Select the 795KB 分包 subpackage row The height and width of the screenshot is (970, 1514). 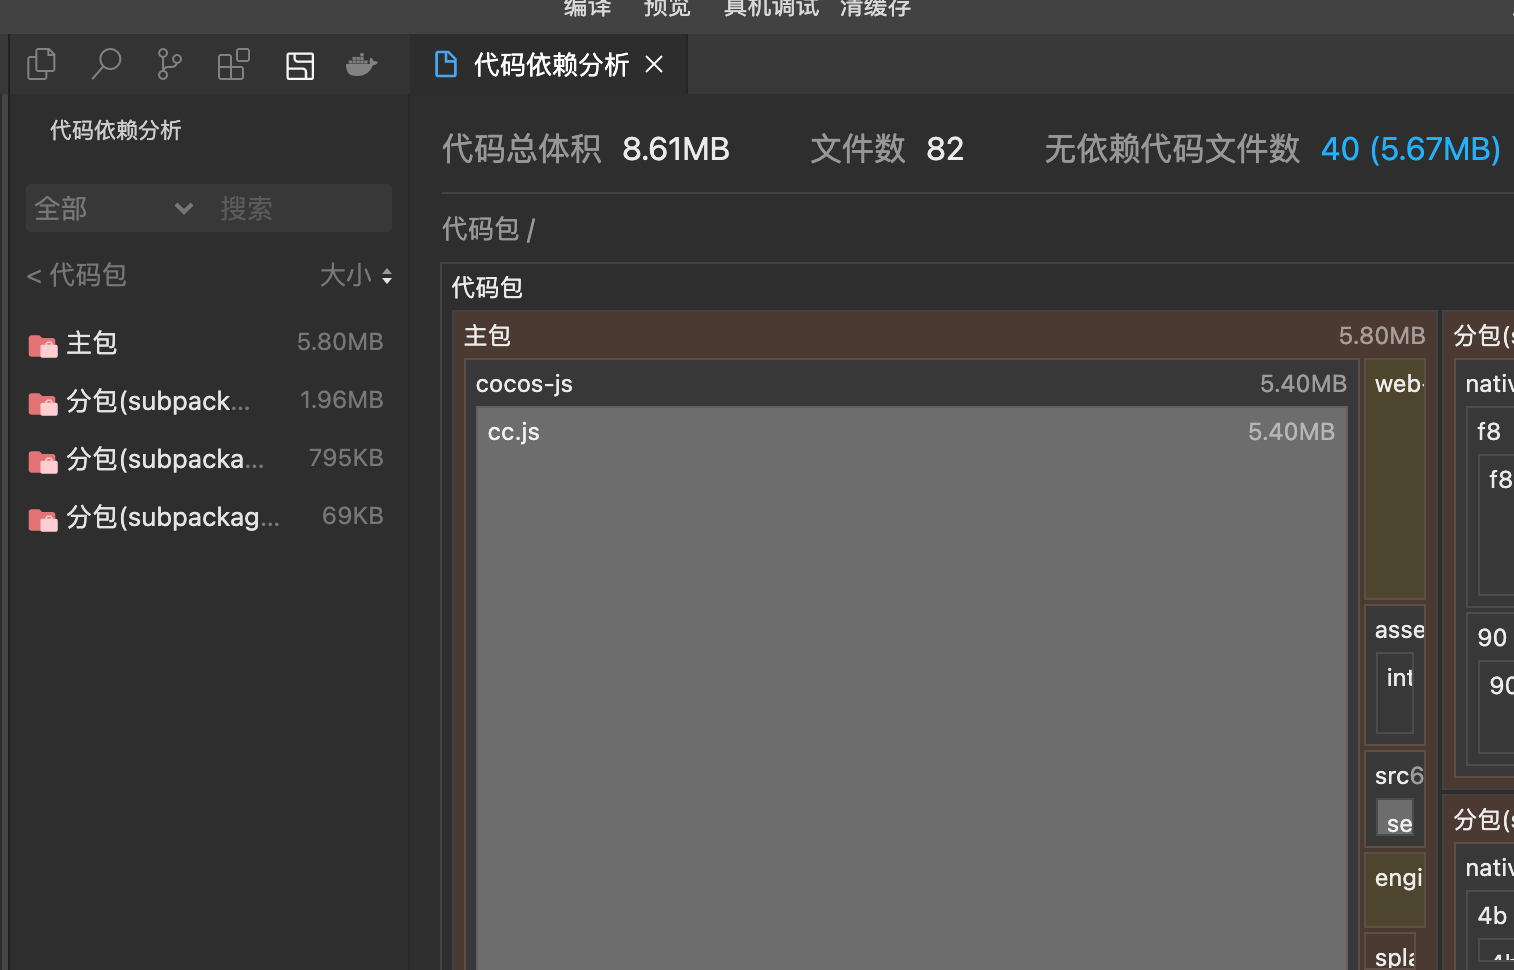click(x=206, y=460)
